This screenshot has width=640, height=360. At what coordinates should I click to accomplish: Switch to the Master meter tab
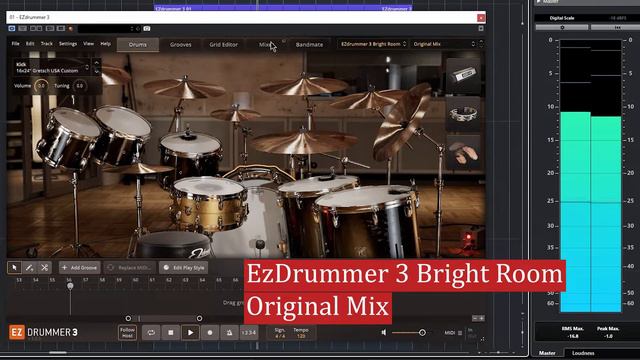pos(547,353)
